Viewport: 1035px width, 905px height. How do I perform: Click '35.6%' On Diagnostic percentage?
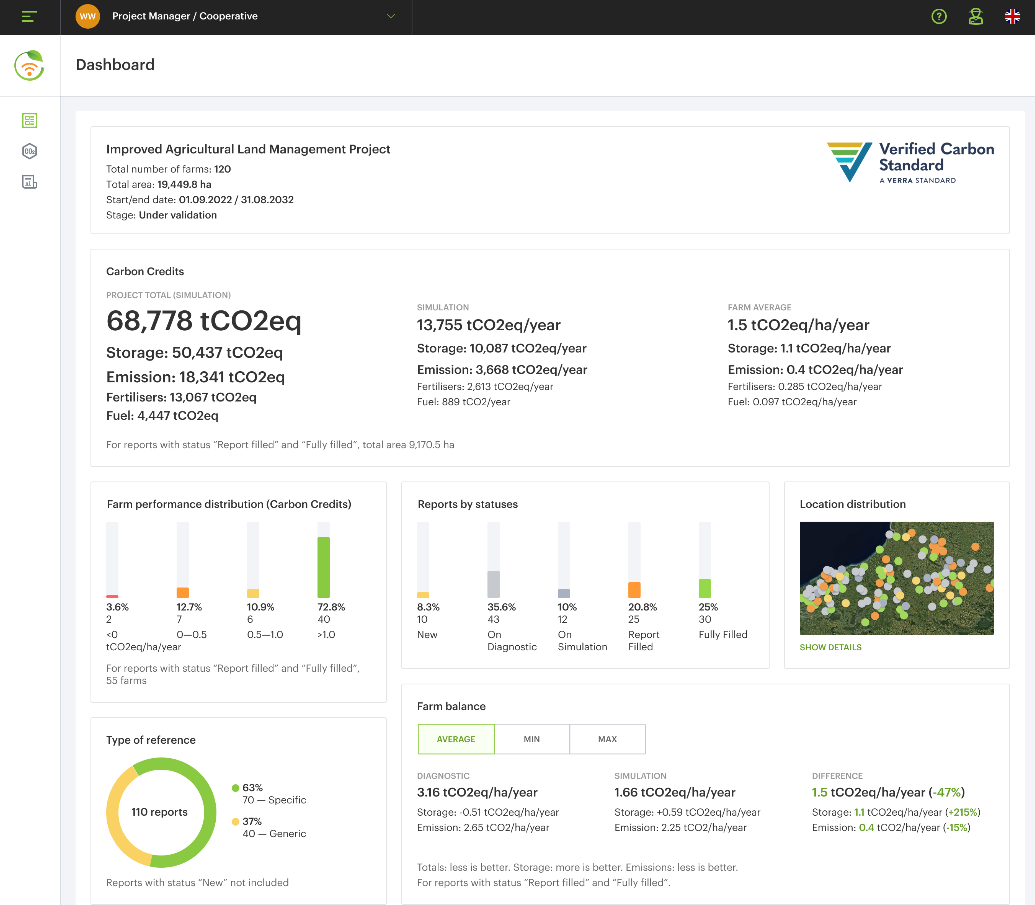point(502,607)
